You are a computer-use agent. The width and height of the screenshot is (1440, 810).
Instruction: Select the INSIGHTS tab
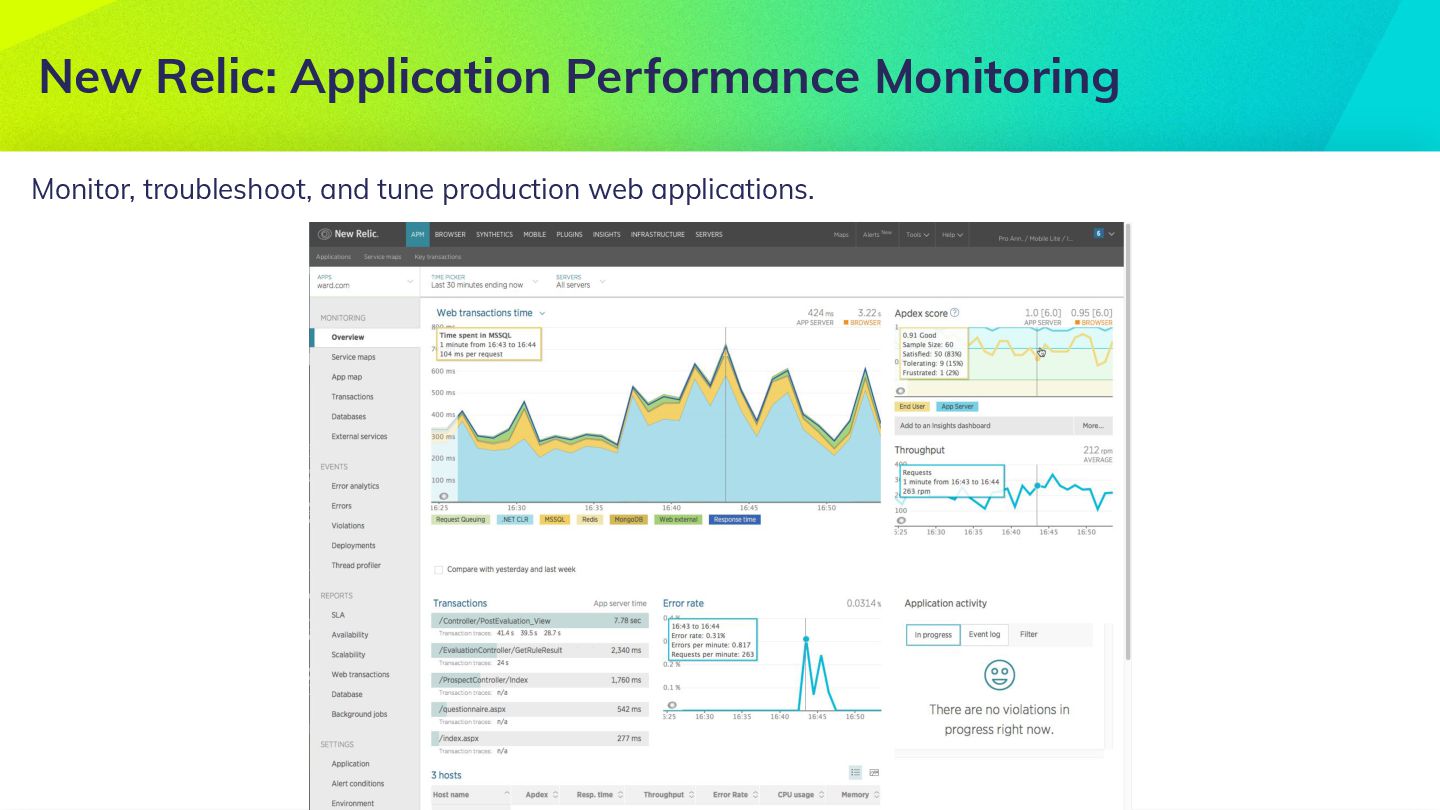[x=606, y=235]
